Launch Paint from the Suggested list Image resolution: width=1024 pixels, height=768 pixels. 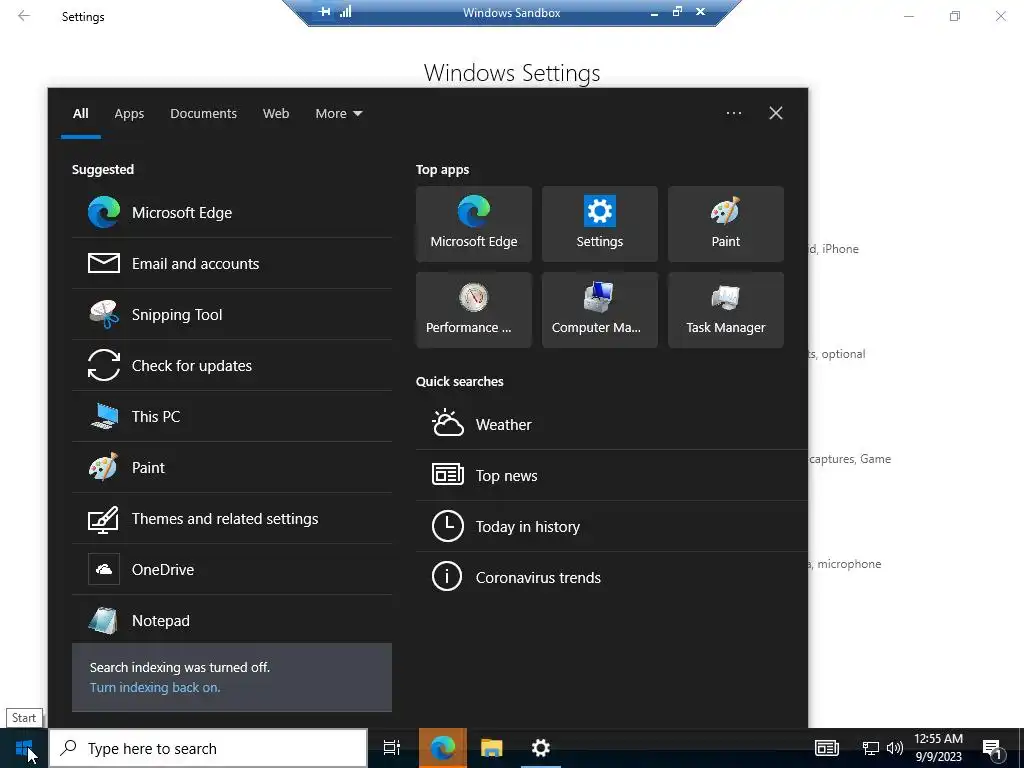click(232, 467)
